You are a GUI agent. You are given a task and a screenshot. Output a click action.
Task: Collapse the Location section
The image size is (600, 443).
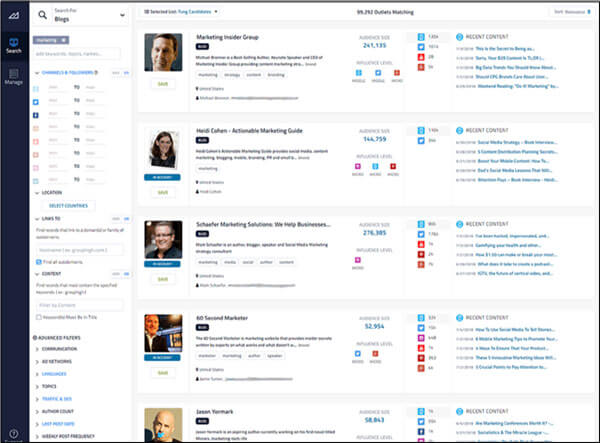(x=37, y=193)
